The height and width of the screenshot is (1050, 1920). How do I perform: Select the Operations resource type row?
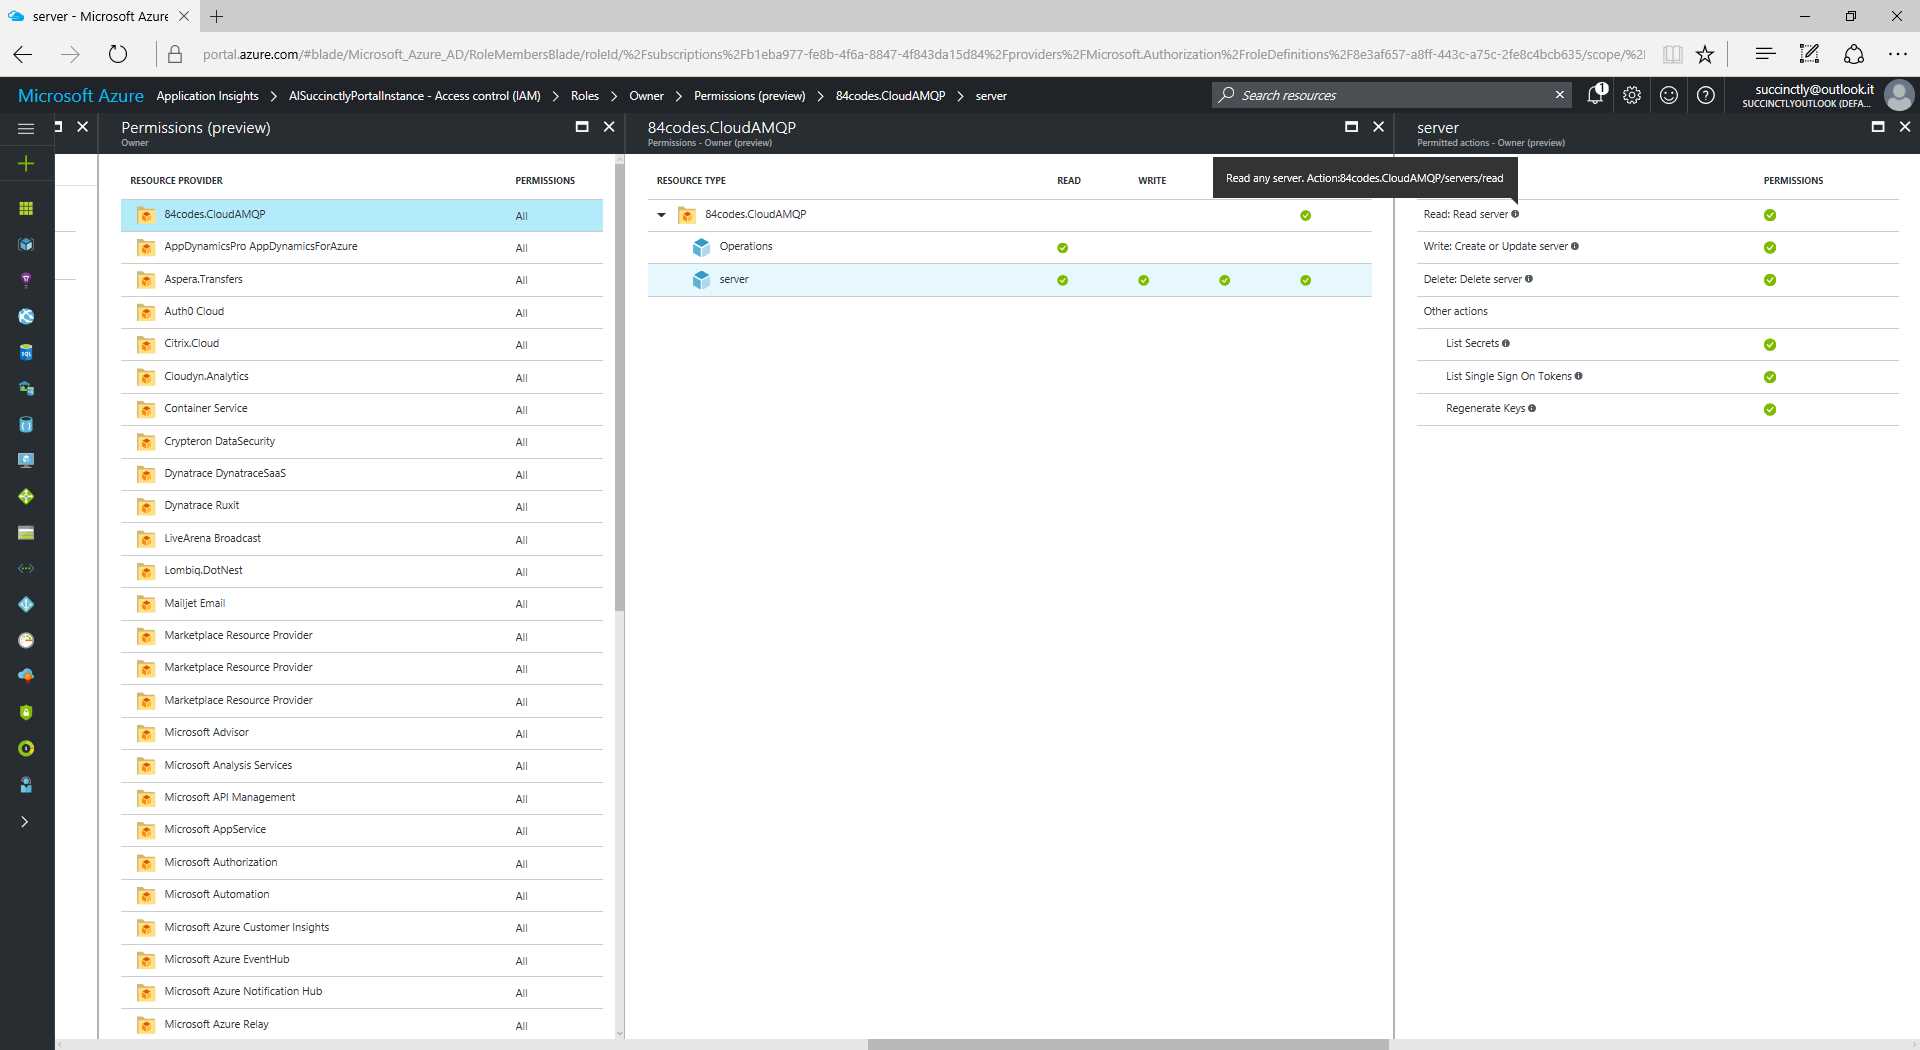click(1009, 247)
